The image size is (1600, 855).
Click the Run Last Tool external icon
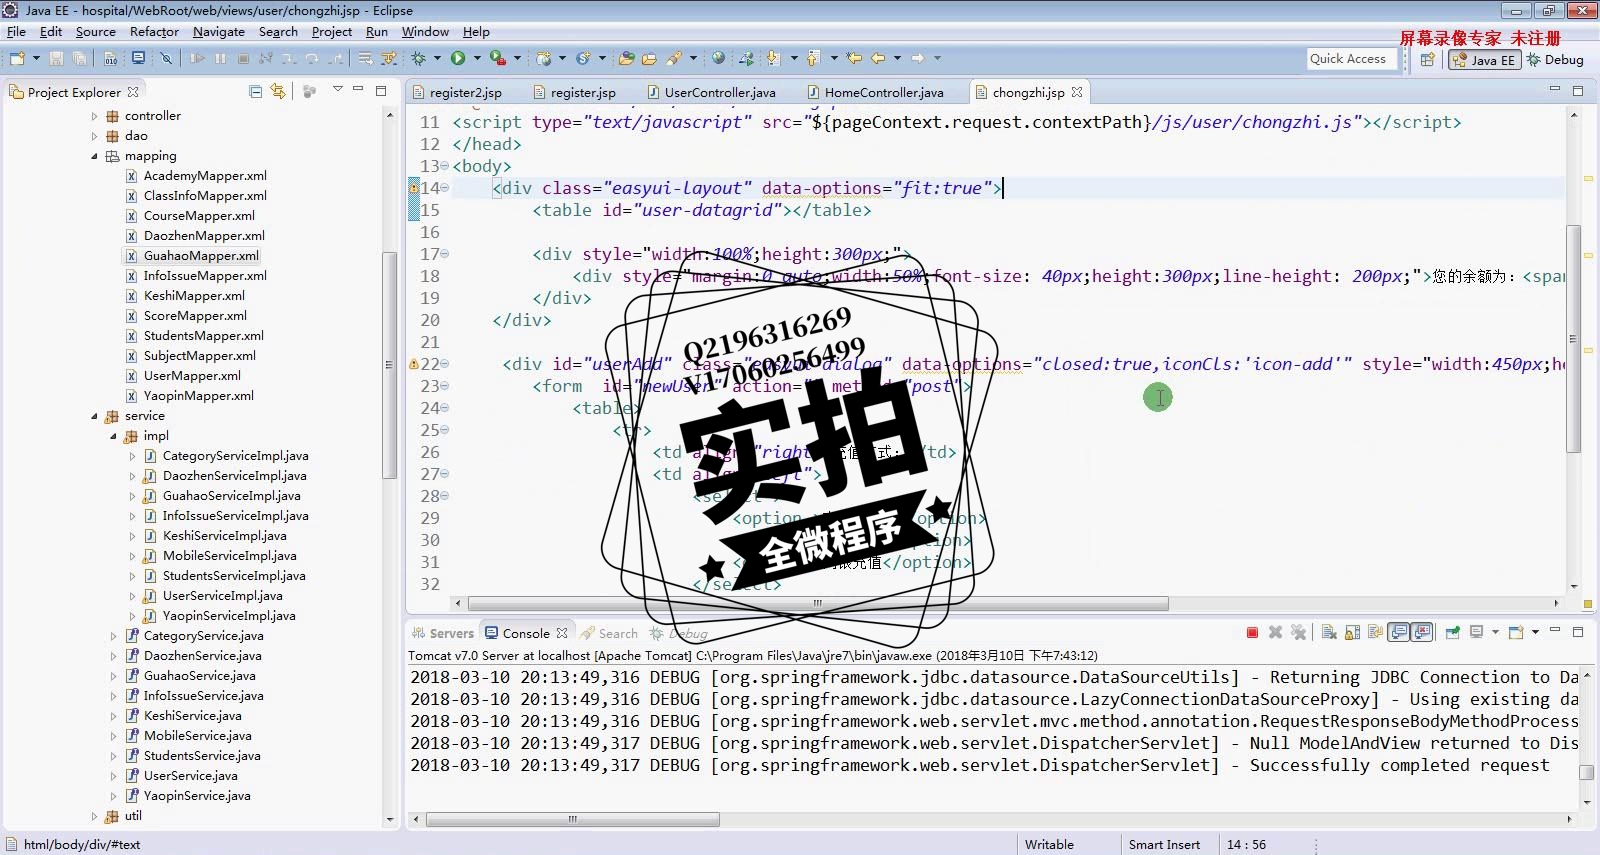497,58
